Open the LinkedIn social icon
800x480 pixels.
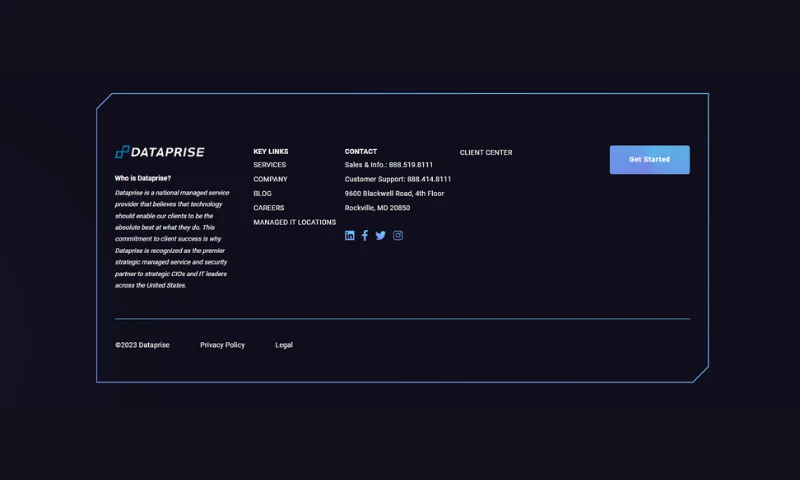350,236
